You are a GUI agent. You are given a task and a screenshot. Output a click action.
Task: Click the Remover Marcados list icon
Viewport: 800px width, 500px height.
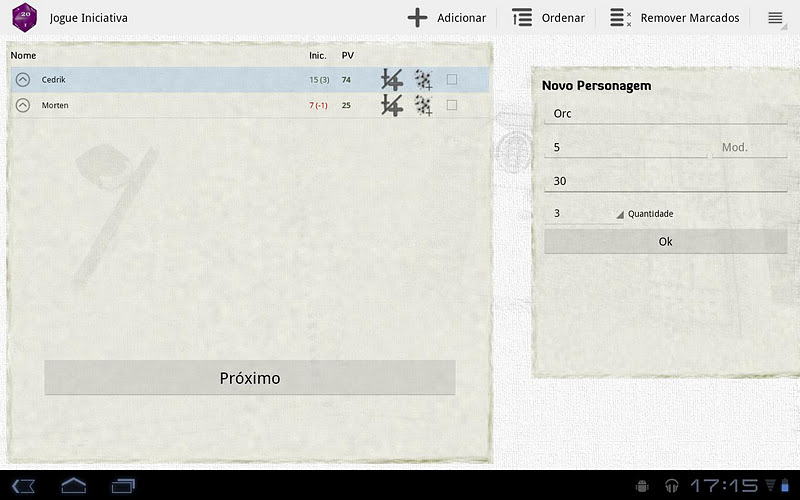621,18
